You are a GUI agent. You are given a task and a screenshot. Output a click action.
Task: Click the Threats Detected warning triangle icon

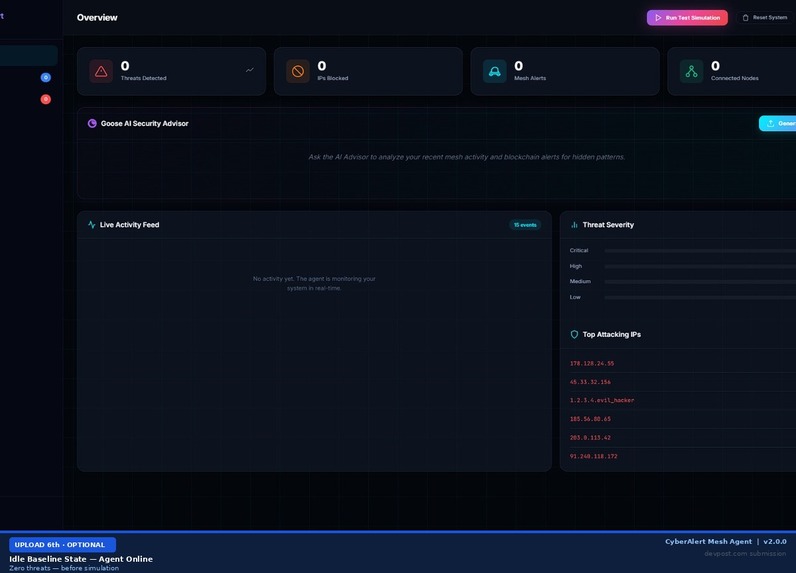tap(101, 71)
